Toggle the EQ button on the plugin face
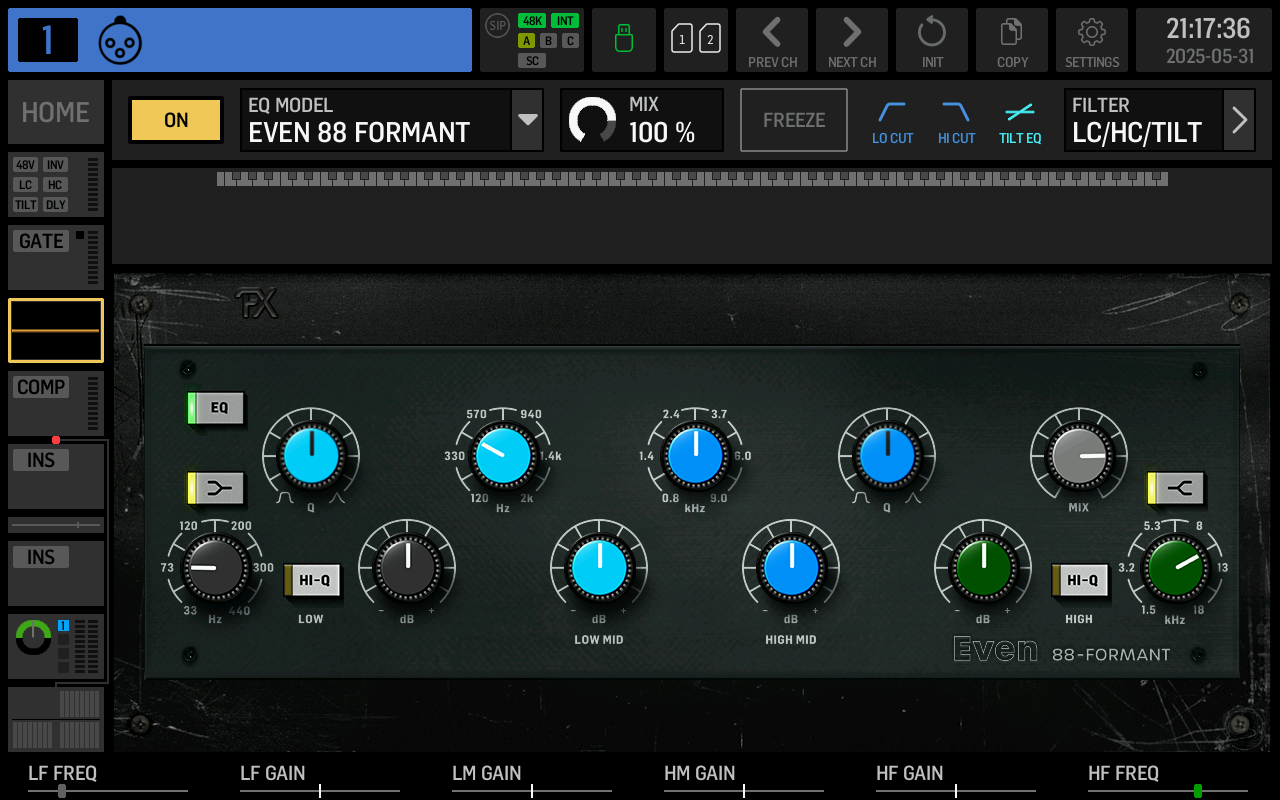1280x800 pixels. [x=215, y=409]
